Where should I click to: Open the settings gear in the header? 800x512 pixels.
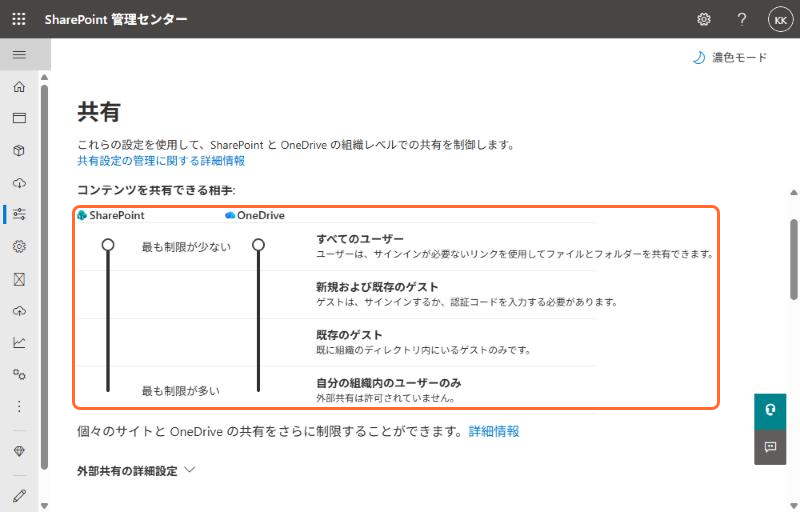point(704,19)
